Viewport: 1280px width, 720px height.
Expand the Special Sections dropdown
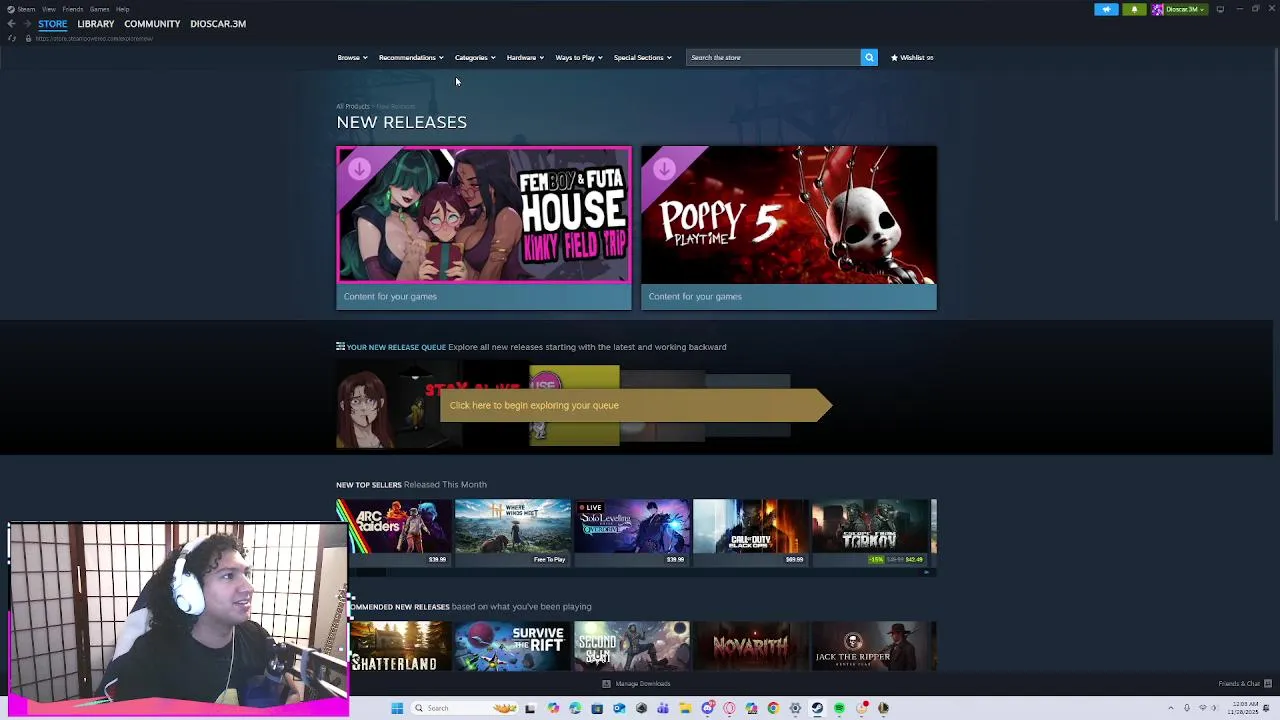(642, 57)
